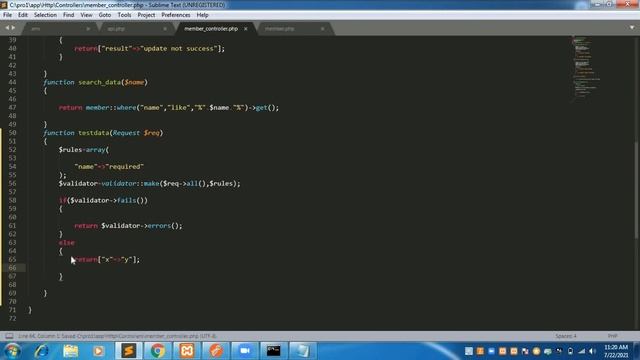The height and width of the screenshot is (360, 640).
Task: Open the tab list dropdown arrow
Action: (632, 28)
